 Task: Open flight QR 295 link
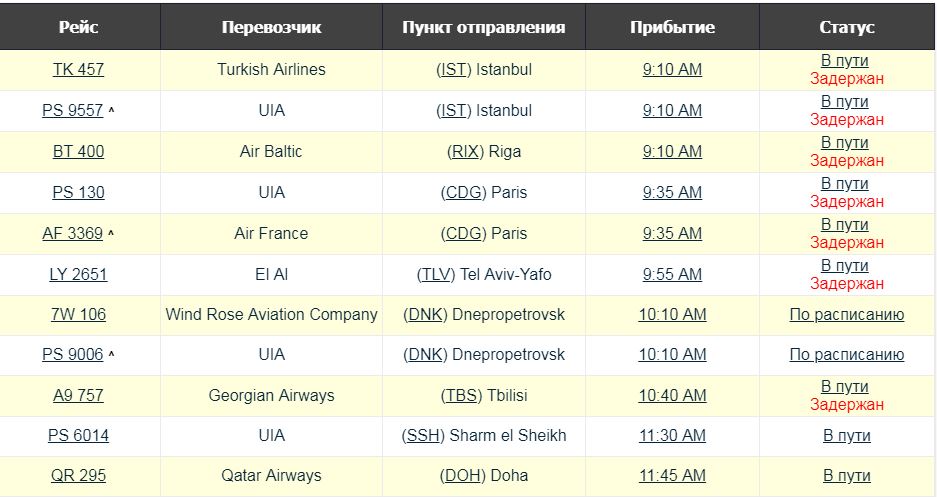point(78,475)
